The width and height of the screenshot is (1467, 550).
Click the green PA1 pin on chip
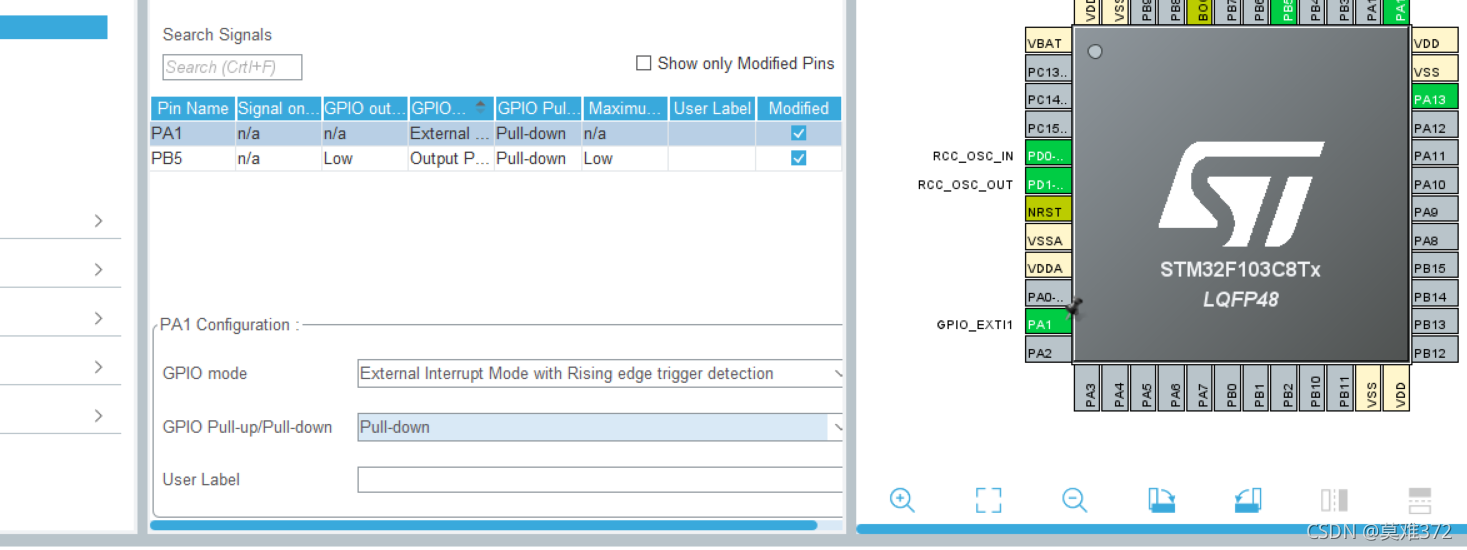click(x=1049, y=324)
